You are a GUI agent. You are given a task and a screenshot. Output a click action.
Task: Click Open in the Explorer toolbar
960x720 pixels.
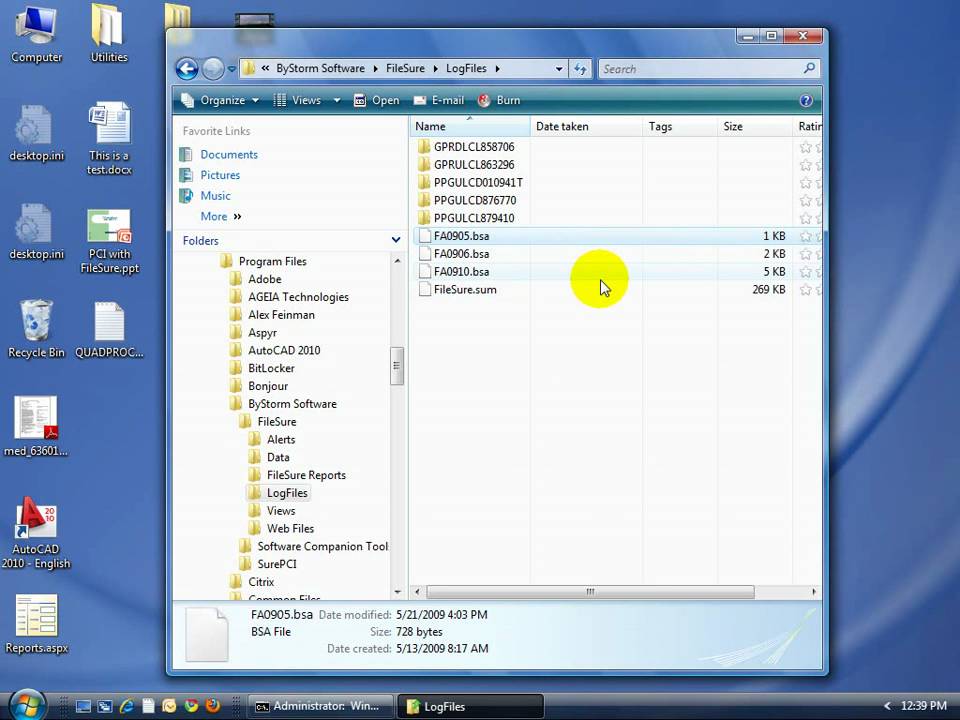click(377, 100)
